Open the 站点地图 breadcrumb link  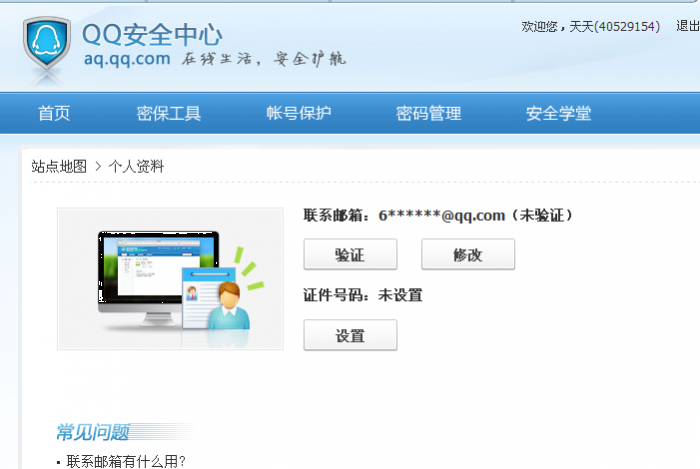tap(59, 166)
